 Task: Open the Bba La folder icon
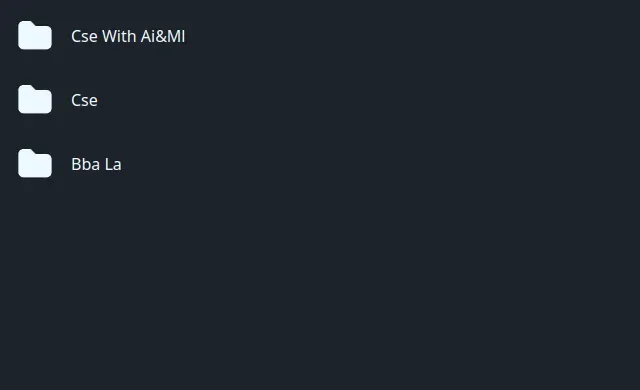(x=35, y=164)
